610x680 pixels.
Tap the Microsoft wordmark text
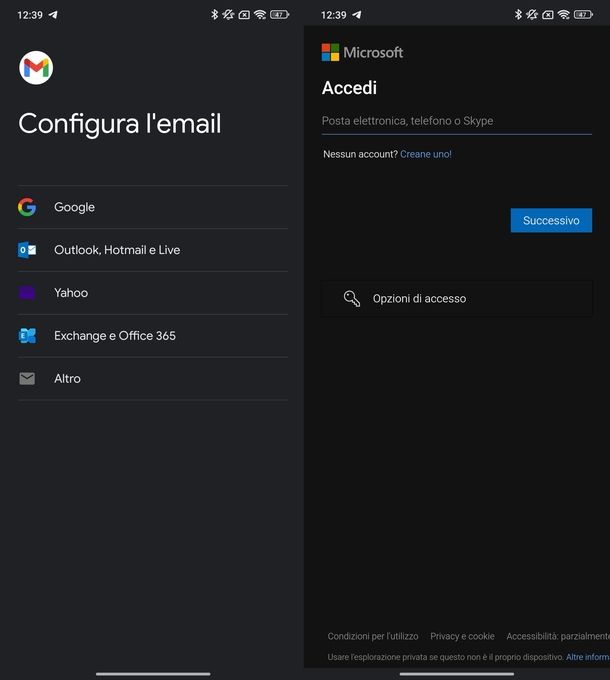coord(373,52)
